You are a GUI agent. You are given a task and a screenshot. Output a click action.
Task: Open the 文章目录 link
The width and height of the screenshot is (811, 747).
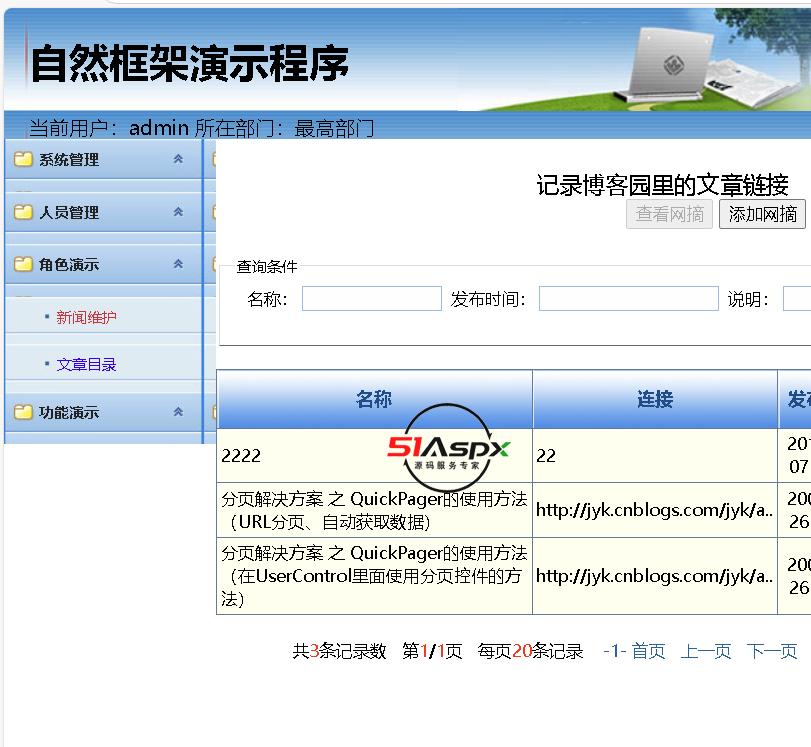point(86,365)
